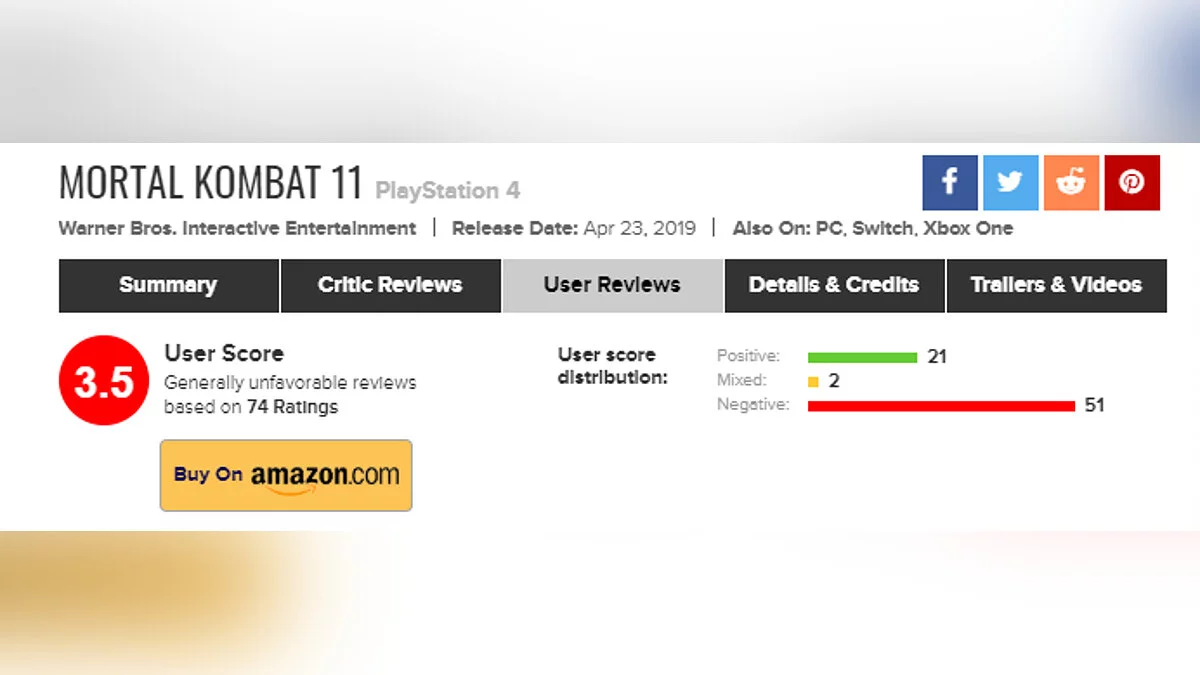Viewport: 1200px width, 675px height.
Task: Open the PC version link
Action: click(827, 228)
